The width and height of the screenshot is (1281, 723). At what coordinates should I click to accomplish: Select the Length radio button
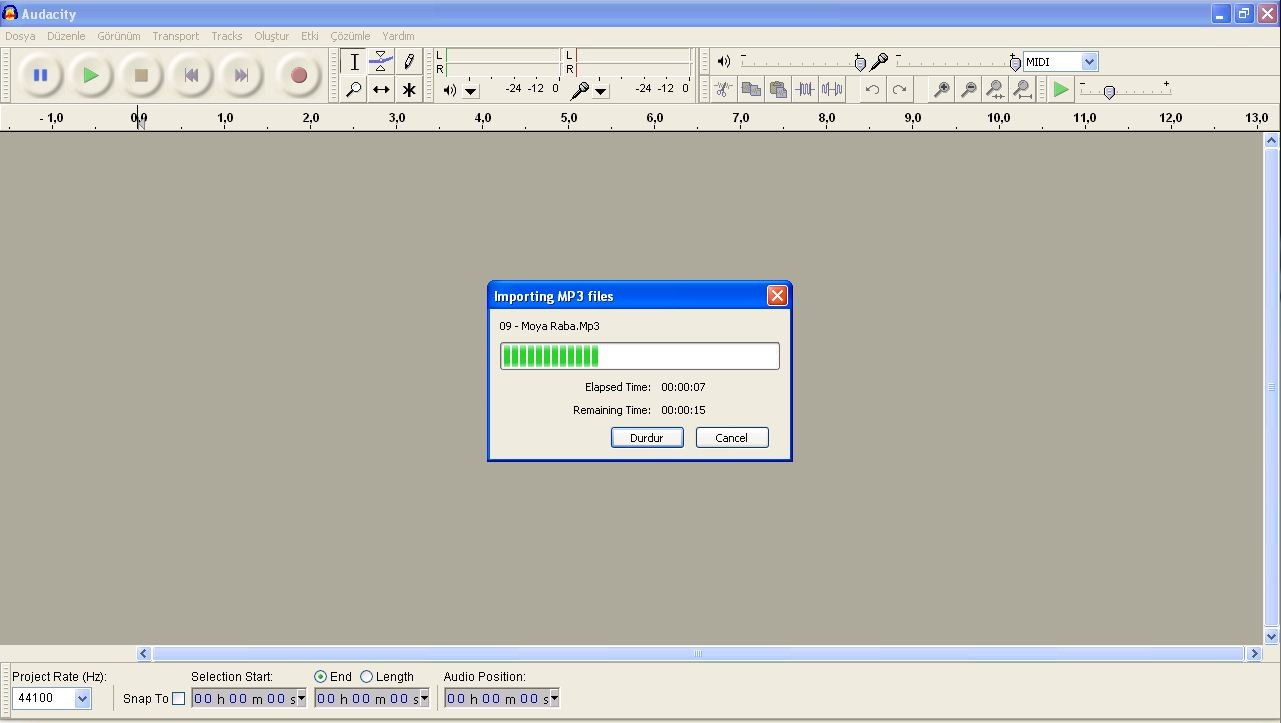click(366, 677)
